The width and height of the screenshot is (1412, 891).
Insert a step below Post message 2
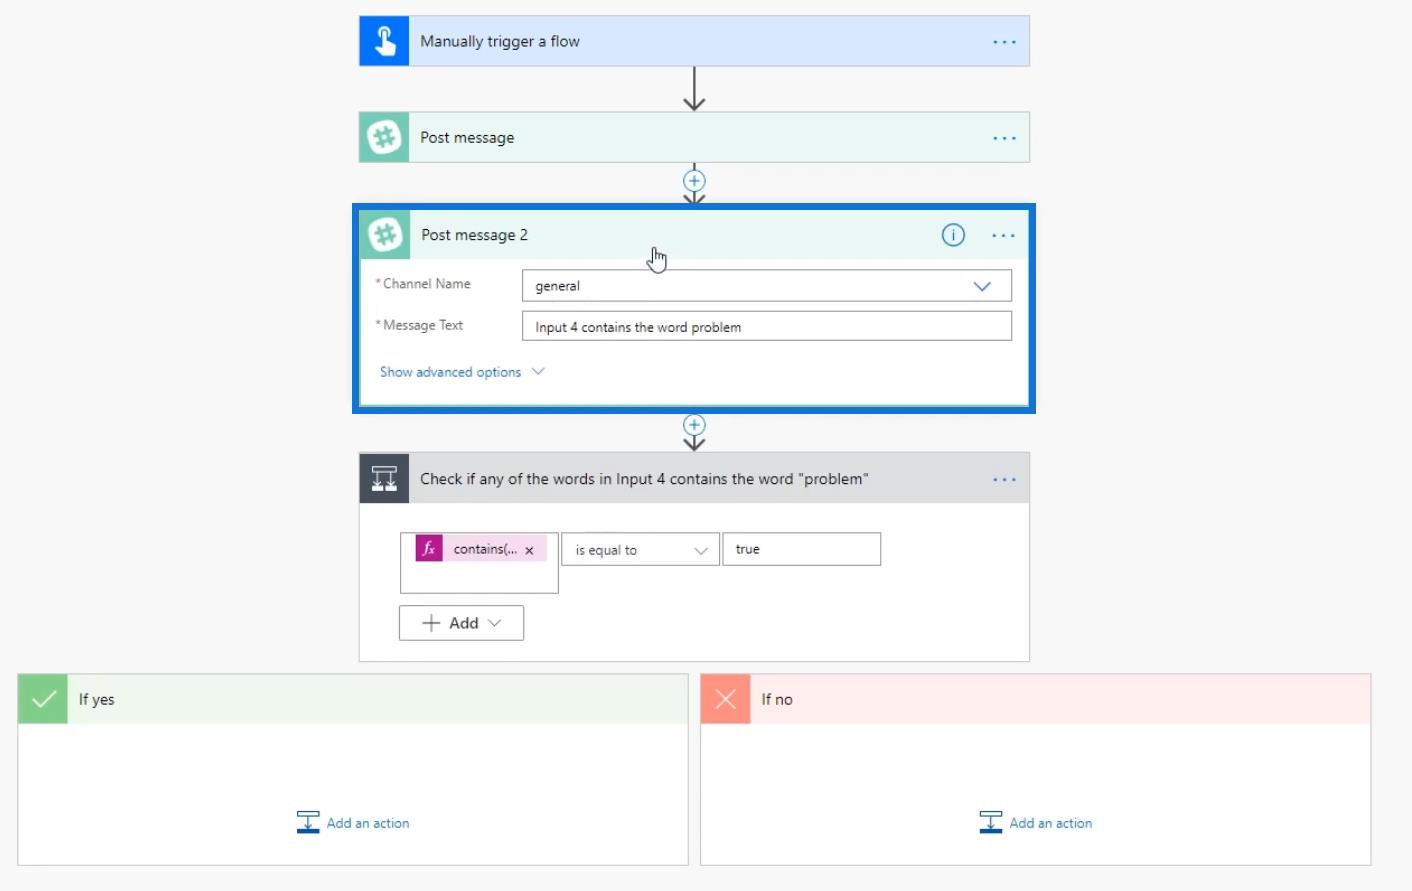click(694, 425)
